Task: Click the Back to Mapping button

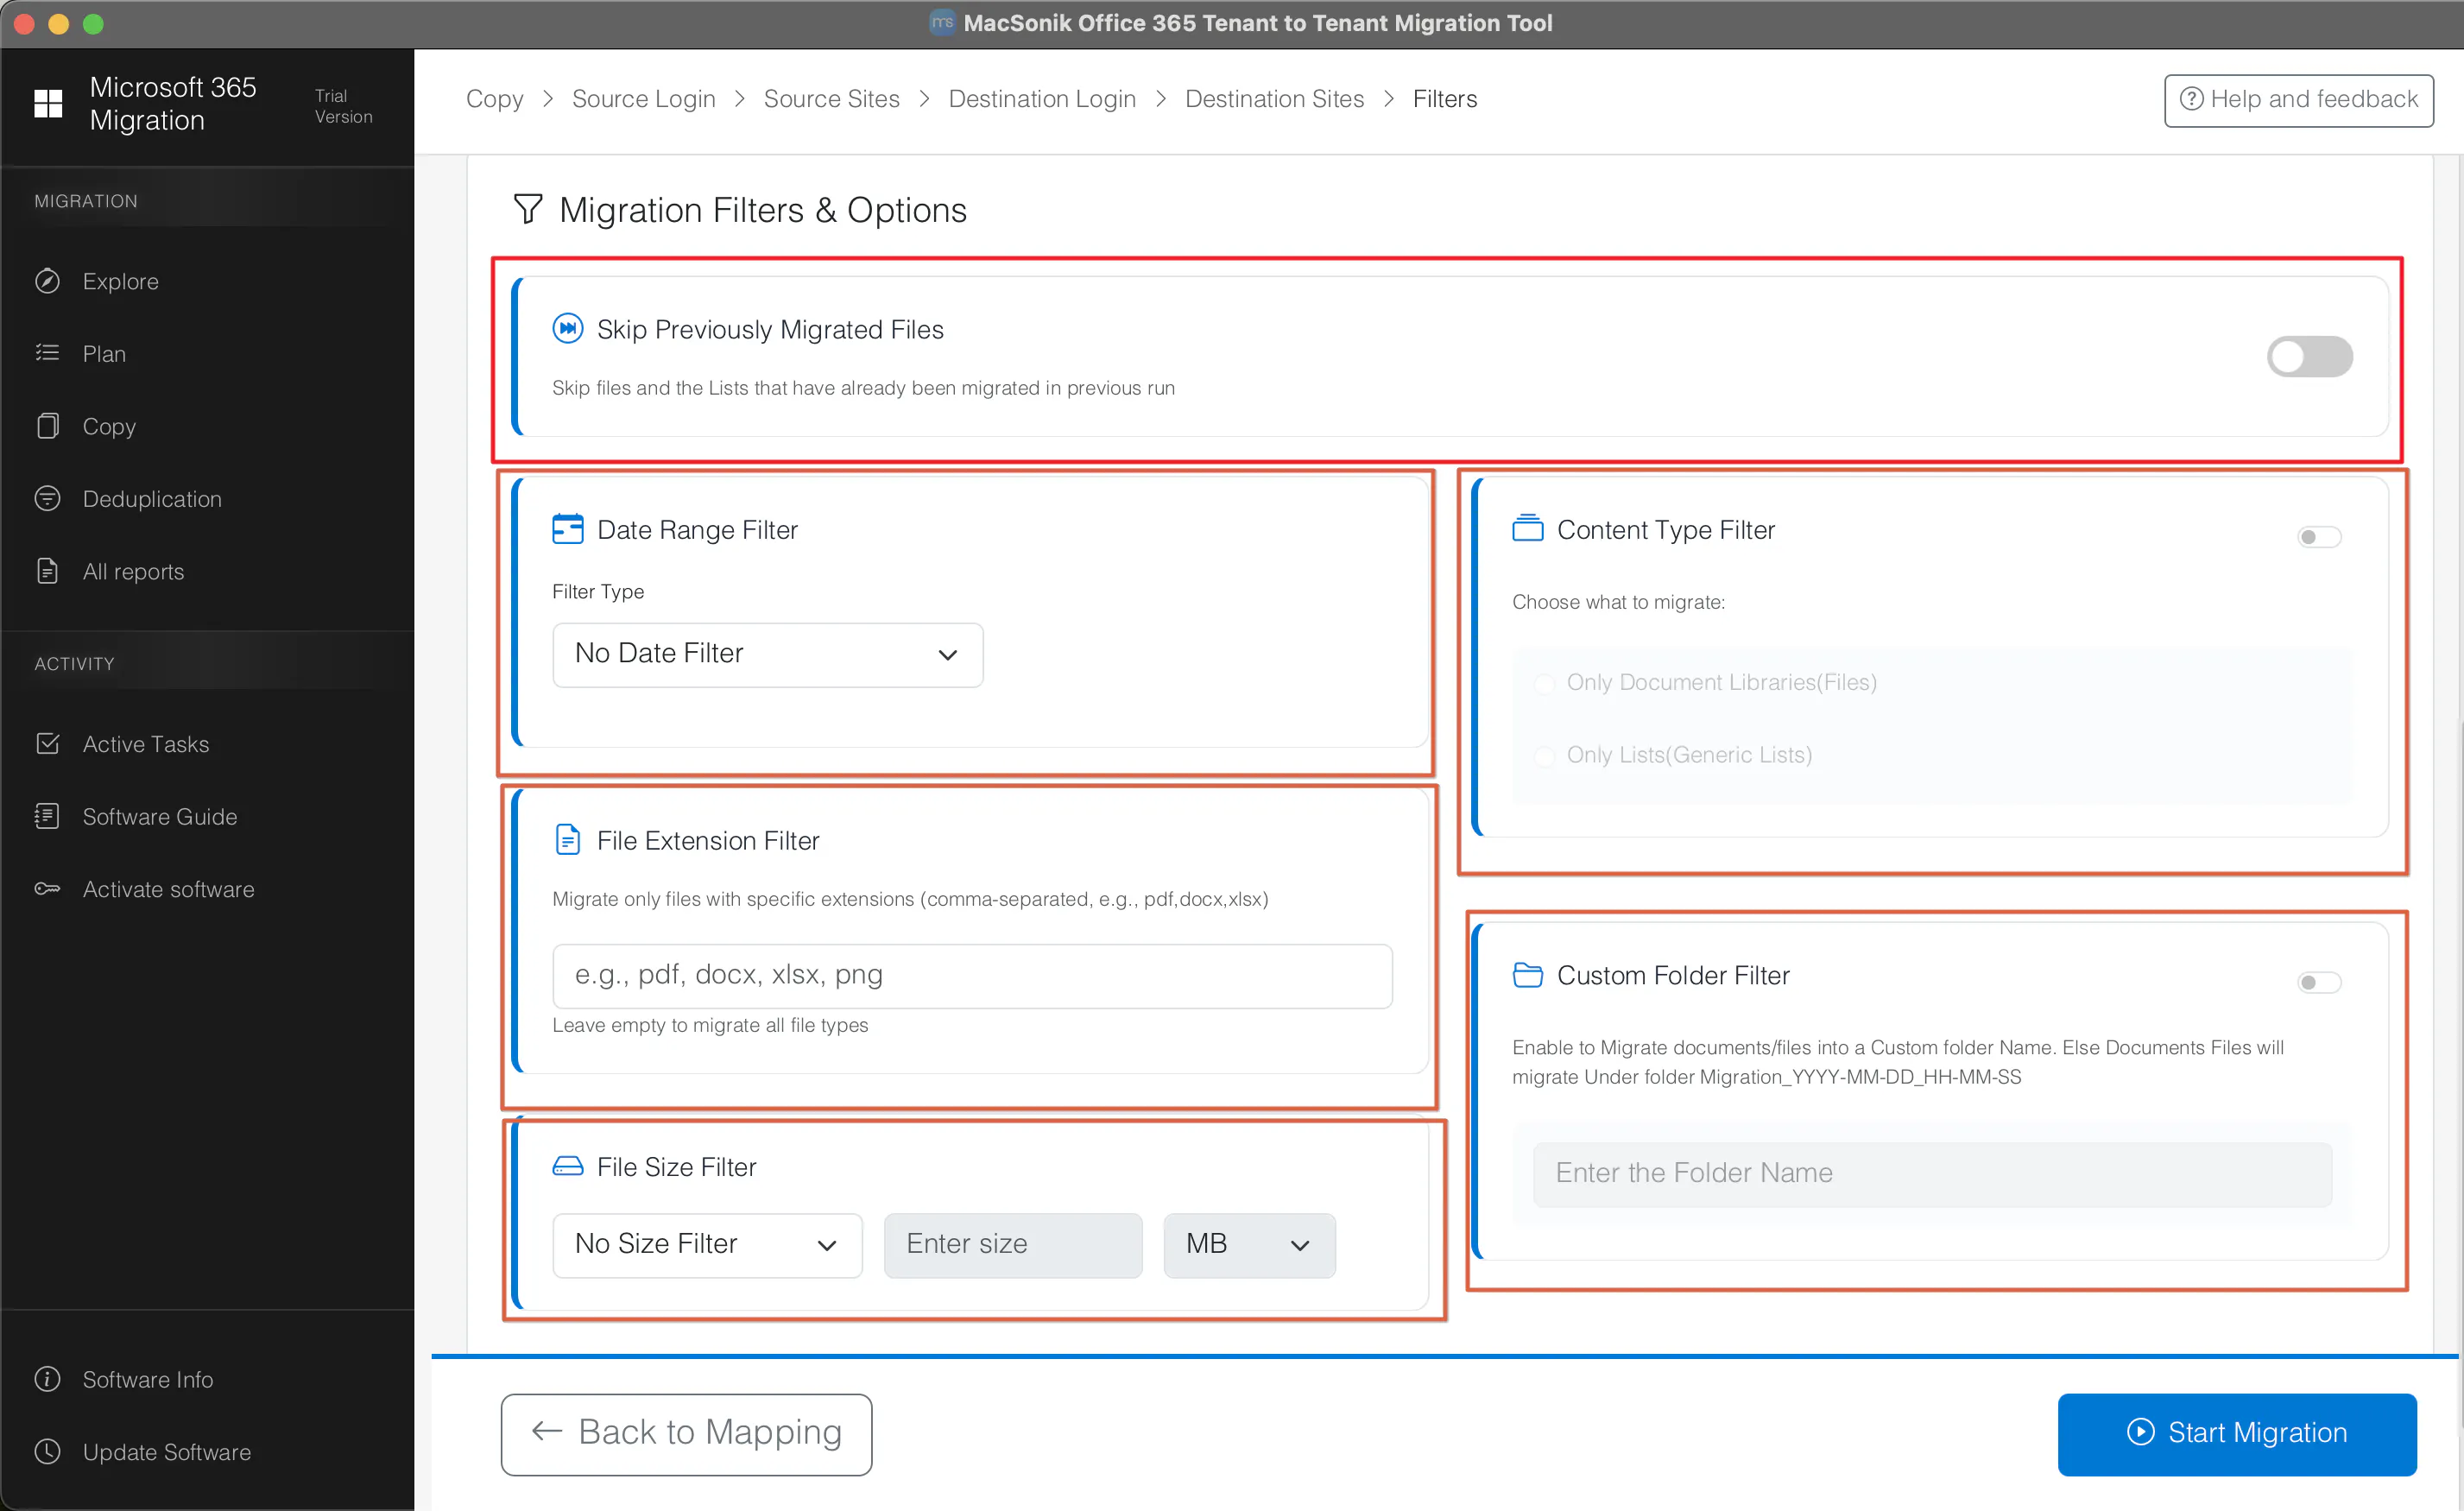Action: click(686, 1433)
